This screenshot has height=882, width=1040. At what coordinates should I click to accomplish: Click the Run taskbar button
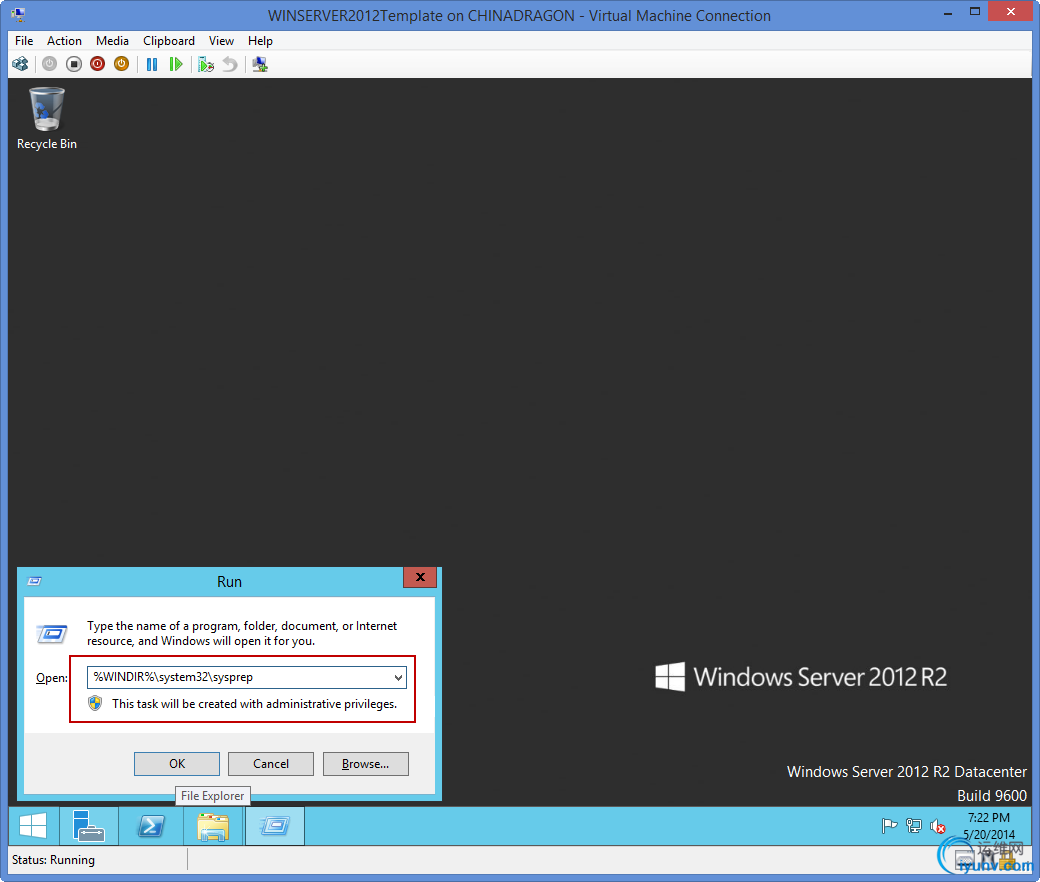pyautogui.click(x=275, y=826)
